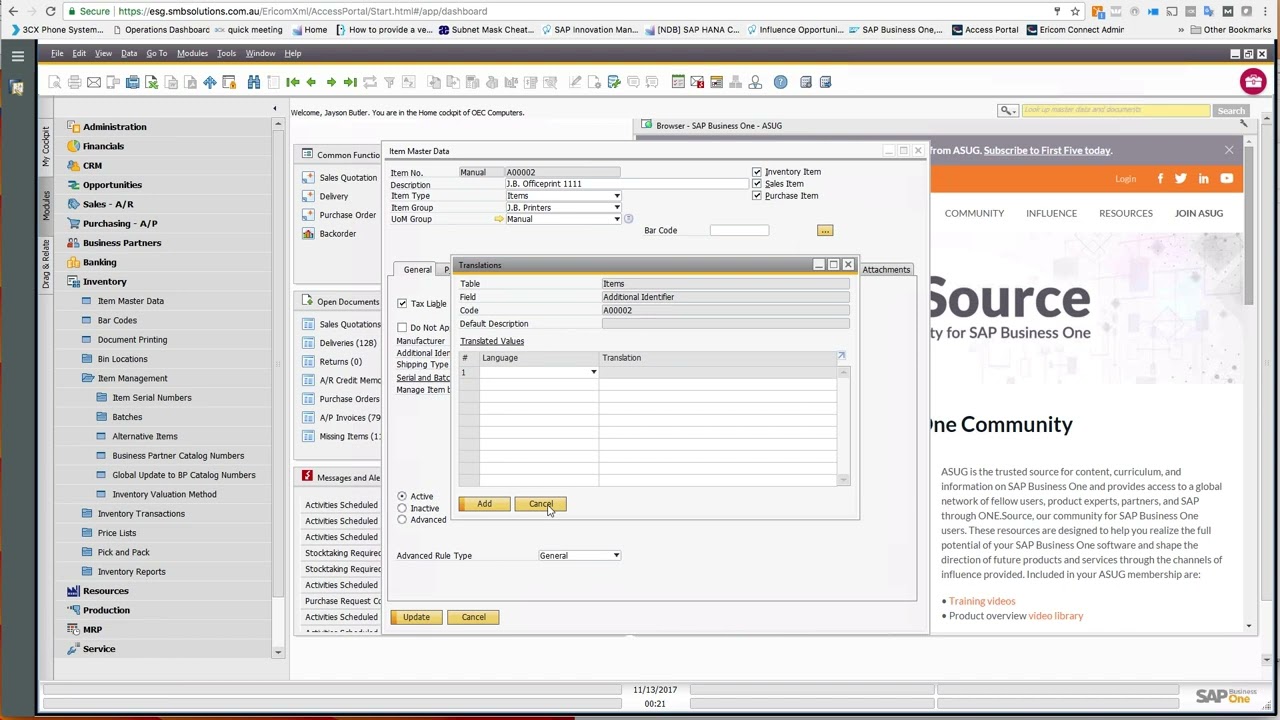The height and width of the screenshot is (720, 1280).
Task: Click the Print Preview toolbar icon
Action: pos(55,82)
